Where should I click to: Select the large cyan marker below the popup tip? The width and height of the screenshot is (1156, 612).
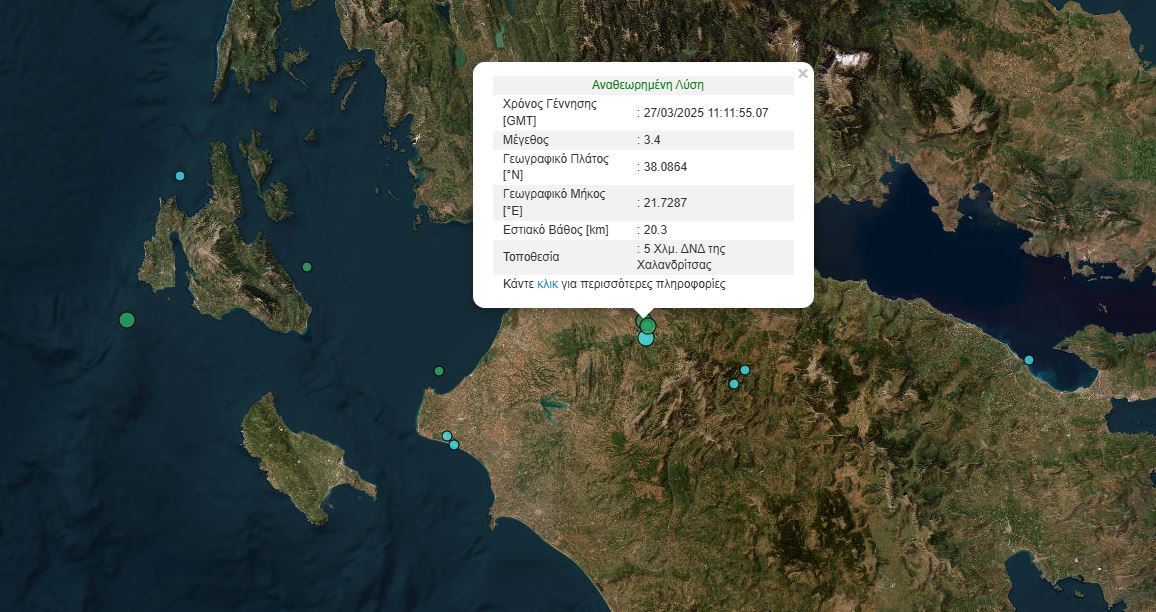pyautogui.click(x=645, y=339)
